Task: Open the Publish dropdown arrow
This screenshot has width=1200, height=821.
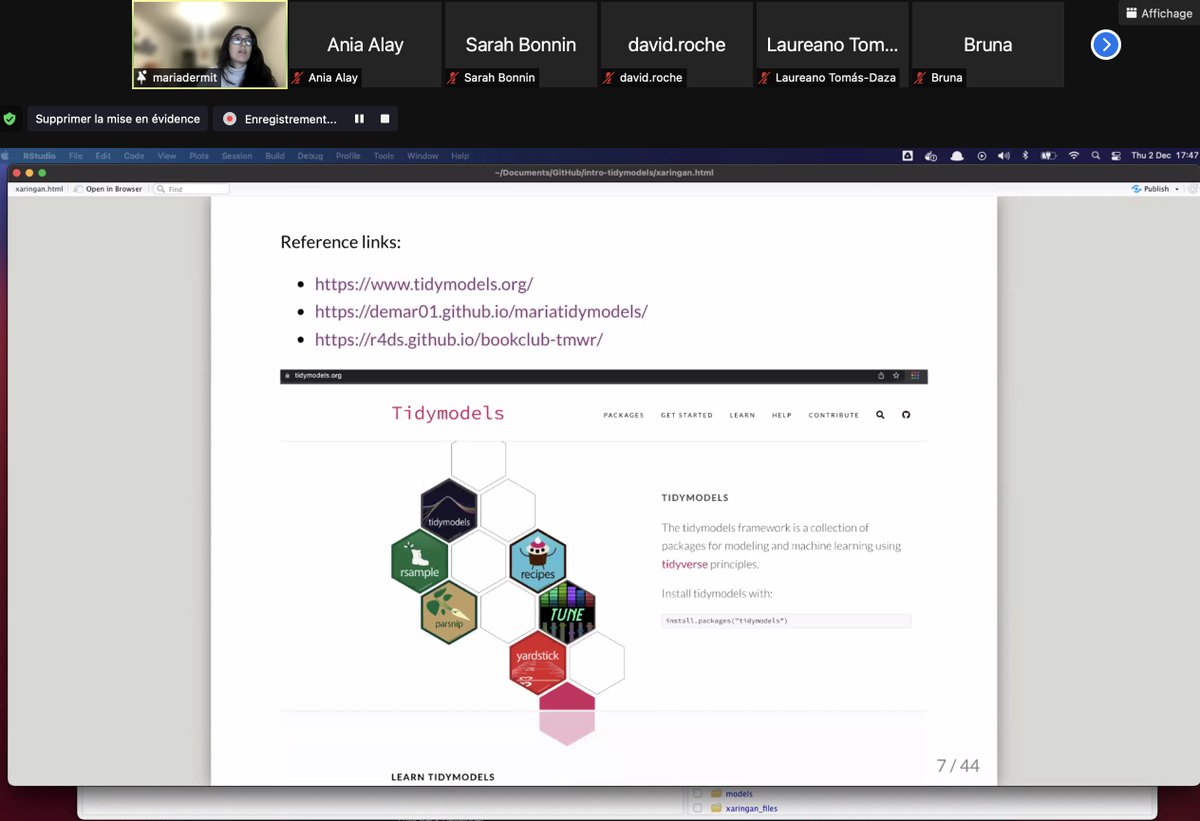Action: pyautogui.click(x=1177, y=189)
